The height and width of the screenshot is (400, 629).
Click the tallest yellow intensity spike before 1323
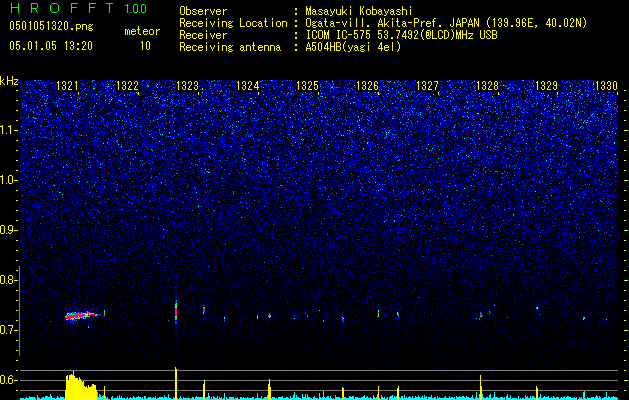(x=176, y=383)
